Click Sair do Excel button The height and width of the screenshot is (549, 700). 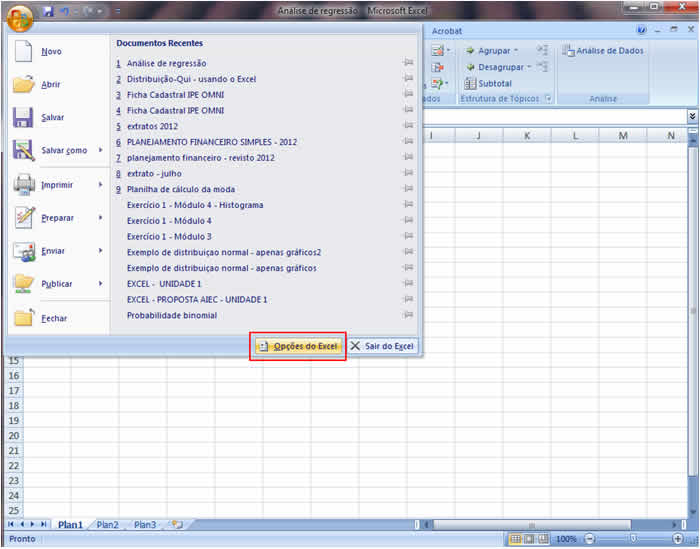click(x=382, y=346)
